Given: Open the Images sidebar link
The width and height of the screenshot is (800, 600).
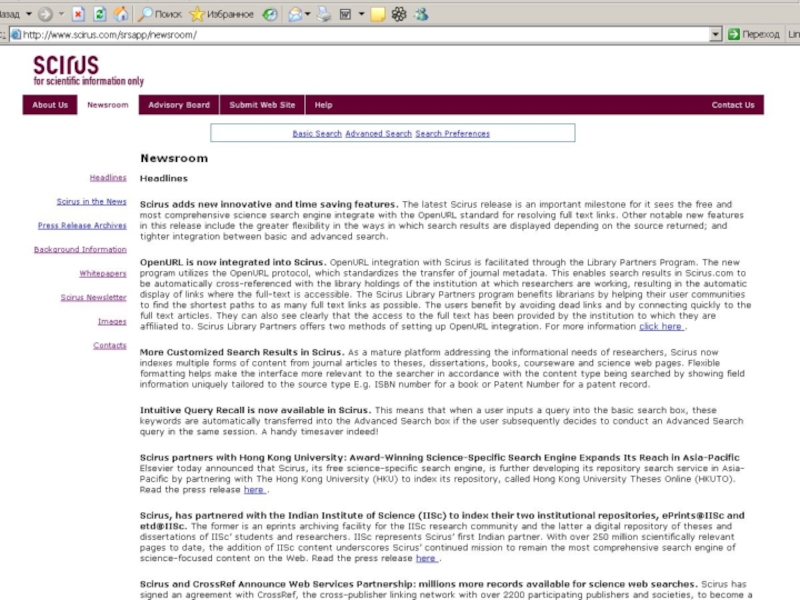Looking at the screenshot, I should 112,321.
